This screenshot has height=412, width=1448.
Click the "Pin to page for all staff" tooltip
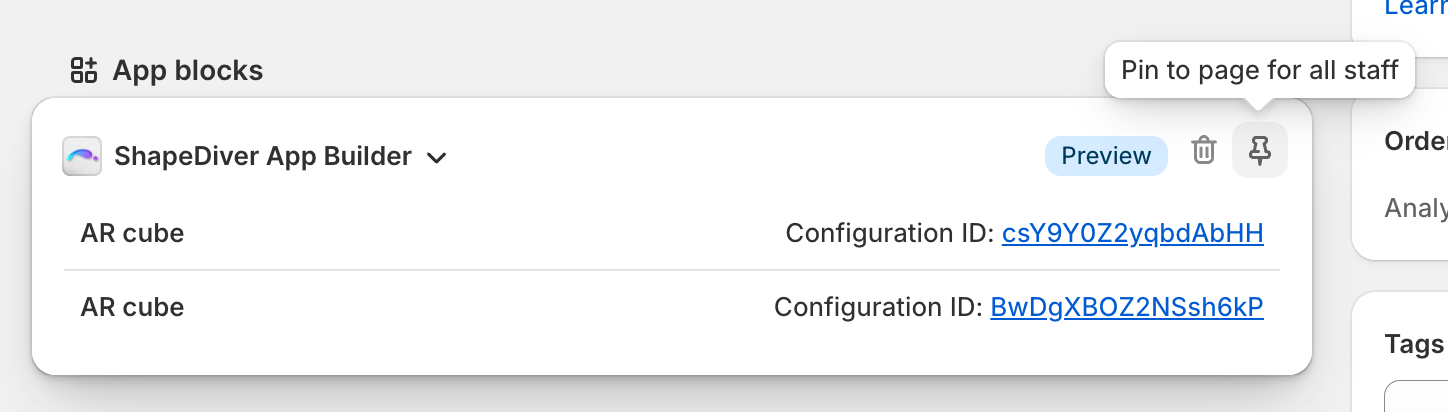pyautogui.click(x=1259, y=70)
